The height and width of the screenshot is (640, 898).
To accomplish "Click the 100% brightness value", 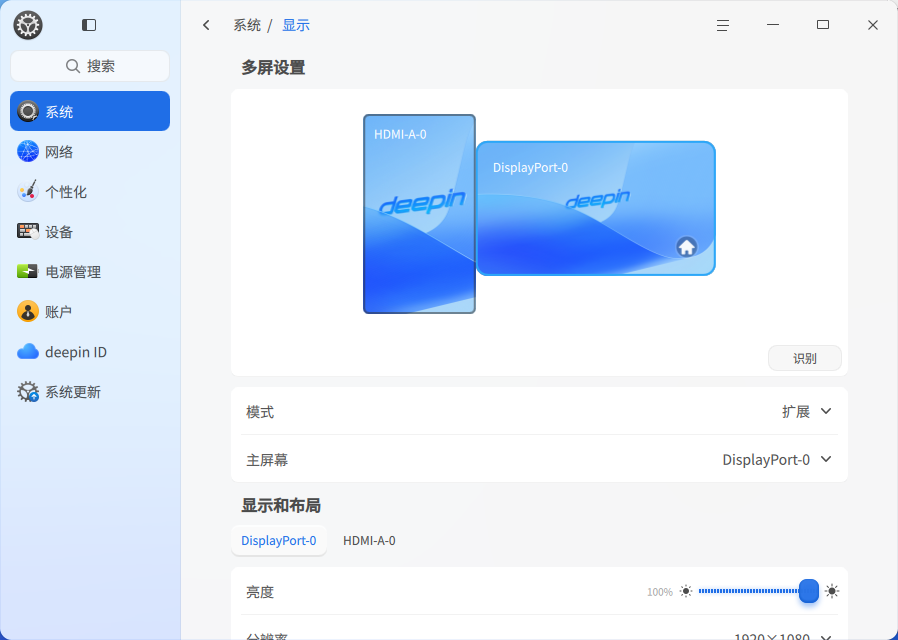I will click(x=660, y=592).
